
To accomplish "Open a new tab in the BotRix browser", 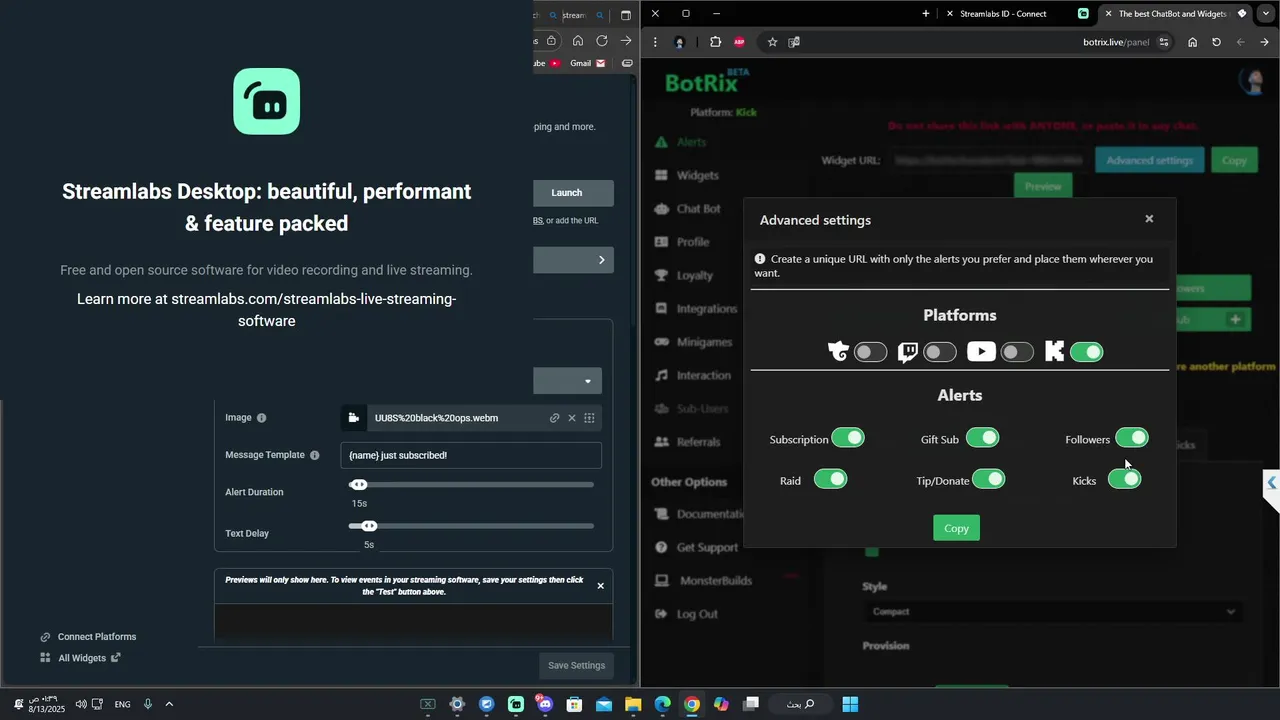I will [x=925, y=14].
